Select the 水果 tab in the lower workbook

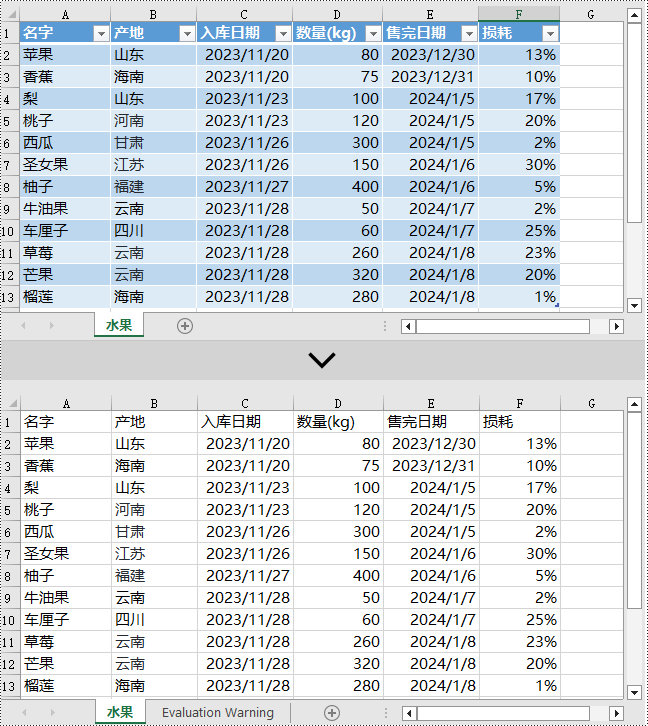120,712
